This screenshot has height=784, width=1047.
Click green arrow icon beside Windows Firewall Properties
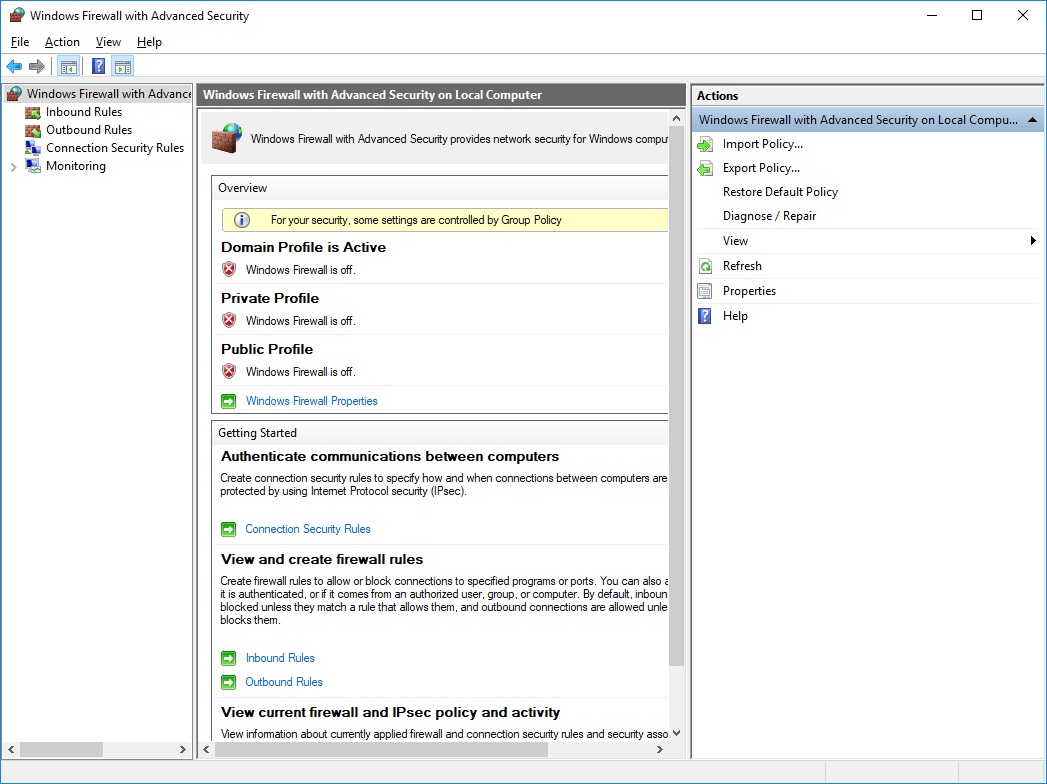[x=228, y=401]
